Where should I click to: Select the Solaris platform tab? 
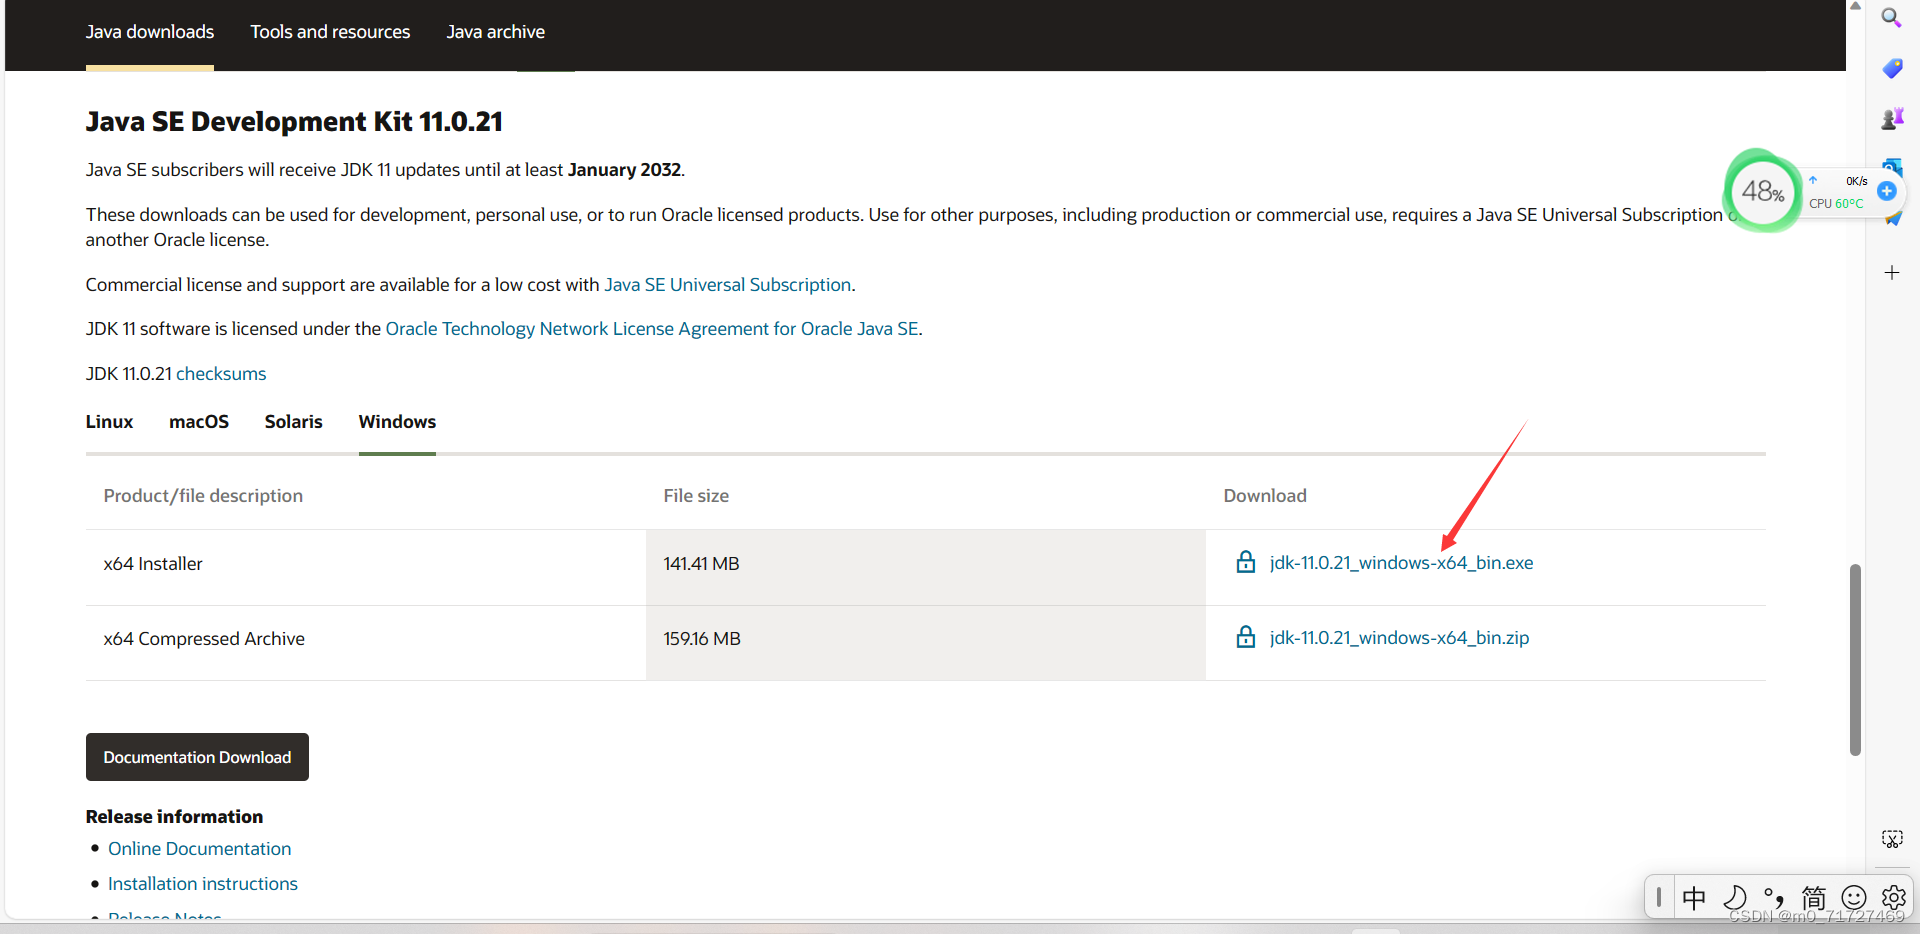294,422
